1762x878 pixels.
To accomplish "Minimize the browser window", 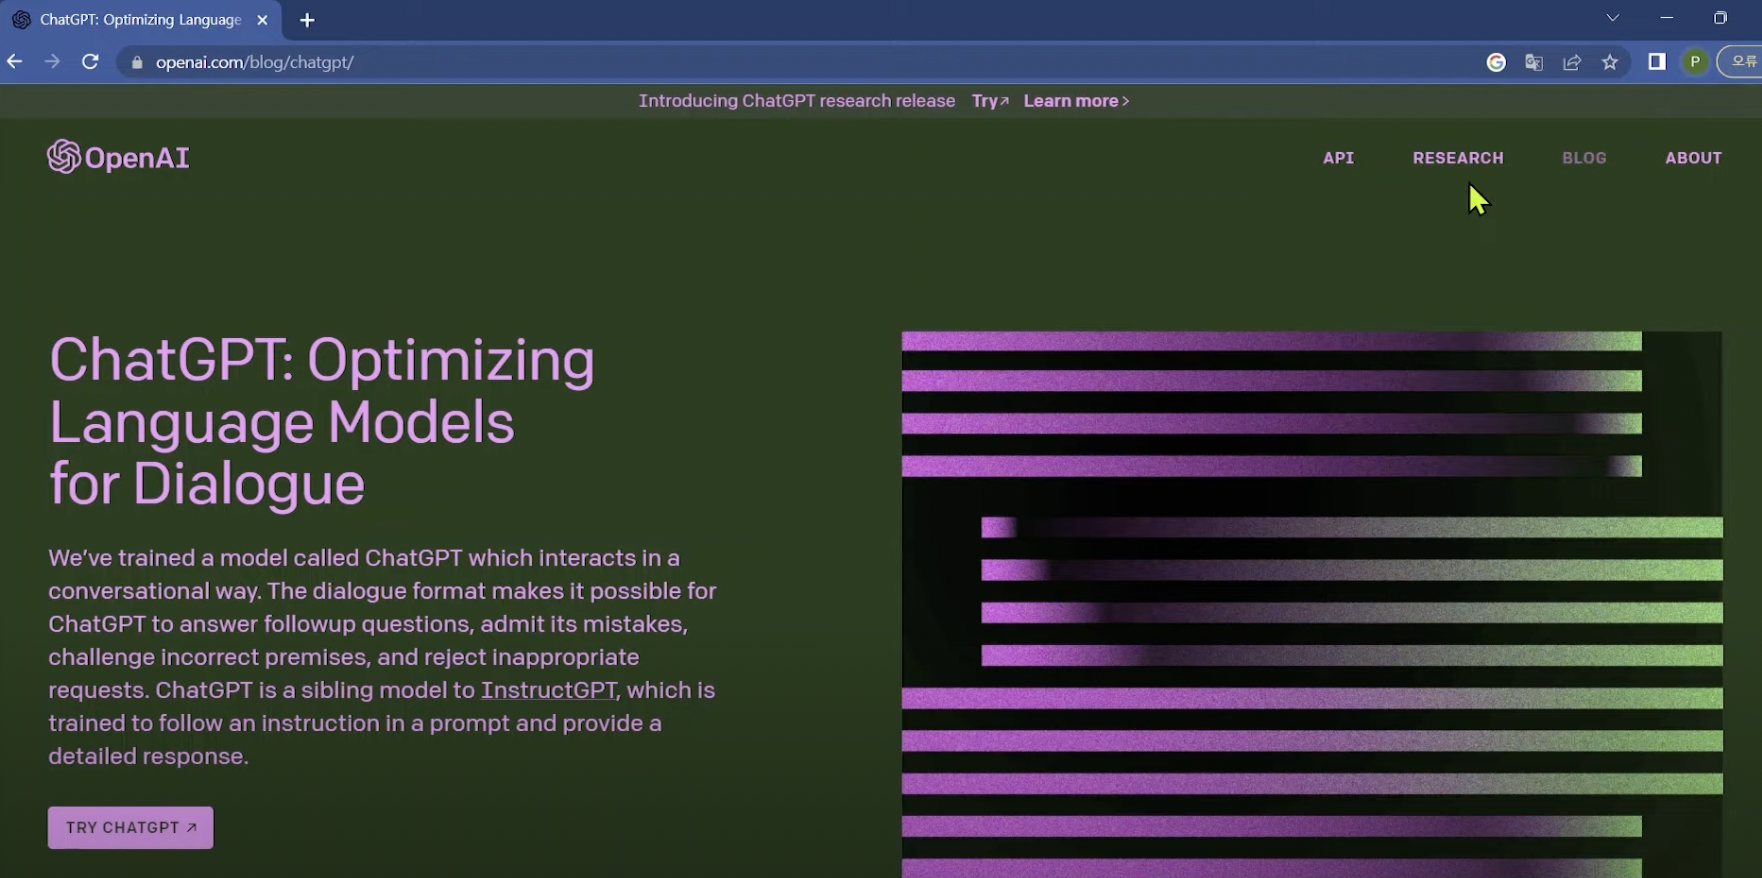I will [x=1666, y=18].
